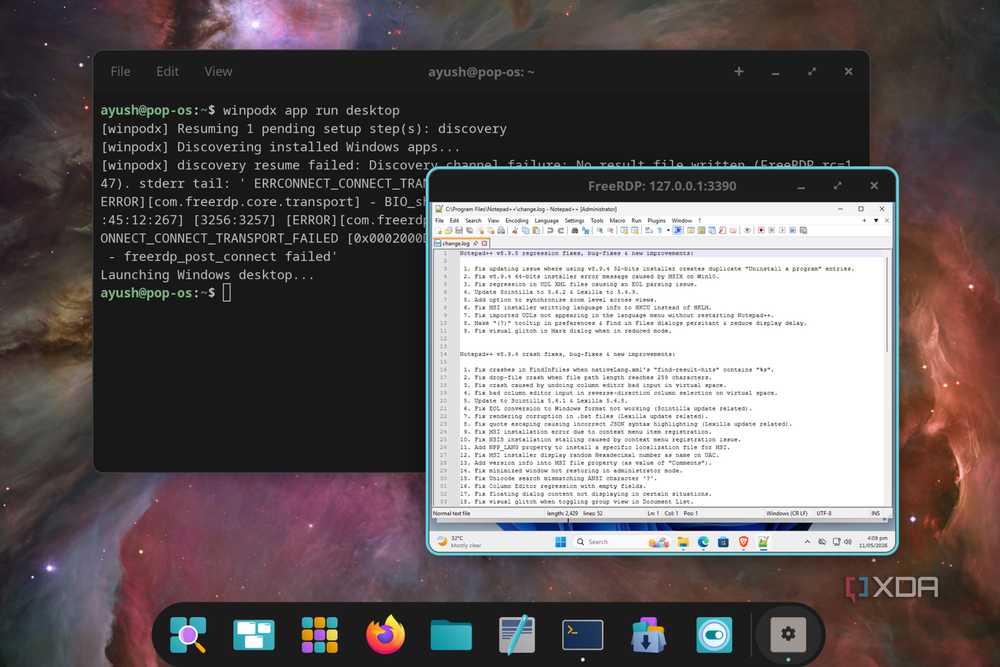Click 'length: 2,429' status bar entry
This screenshot has width=1000, height=667.
(x=562, y=513)
